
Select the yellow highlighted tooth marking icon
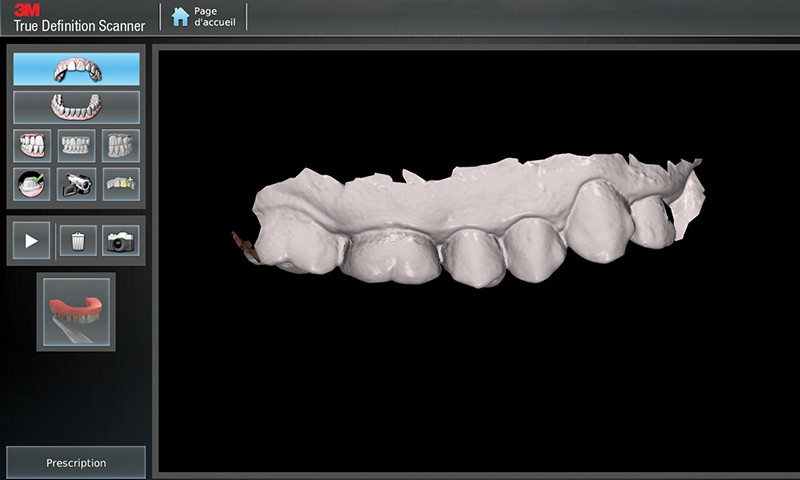(x=120, y=184)
